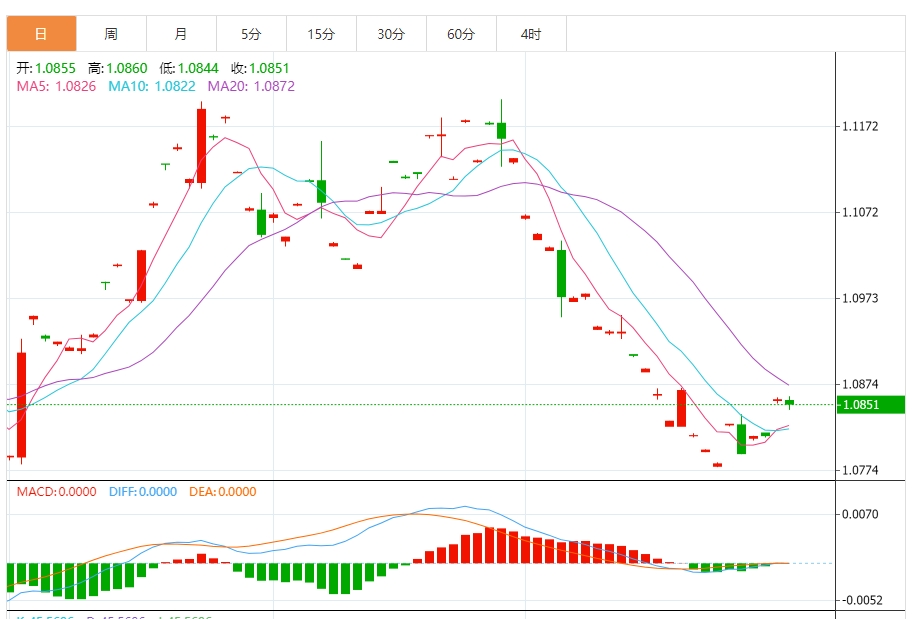This screenshot has width=921, height=619.
Task: Click the MACD:0.0000 indicator label
Action: click(x=56, y=492)
